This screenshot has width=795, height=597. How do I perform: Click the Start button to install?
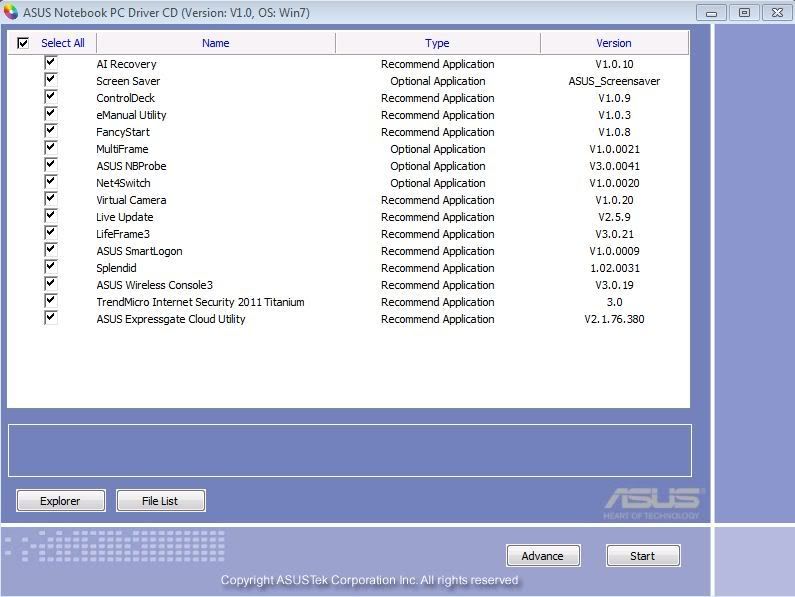643,556
